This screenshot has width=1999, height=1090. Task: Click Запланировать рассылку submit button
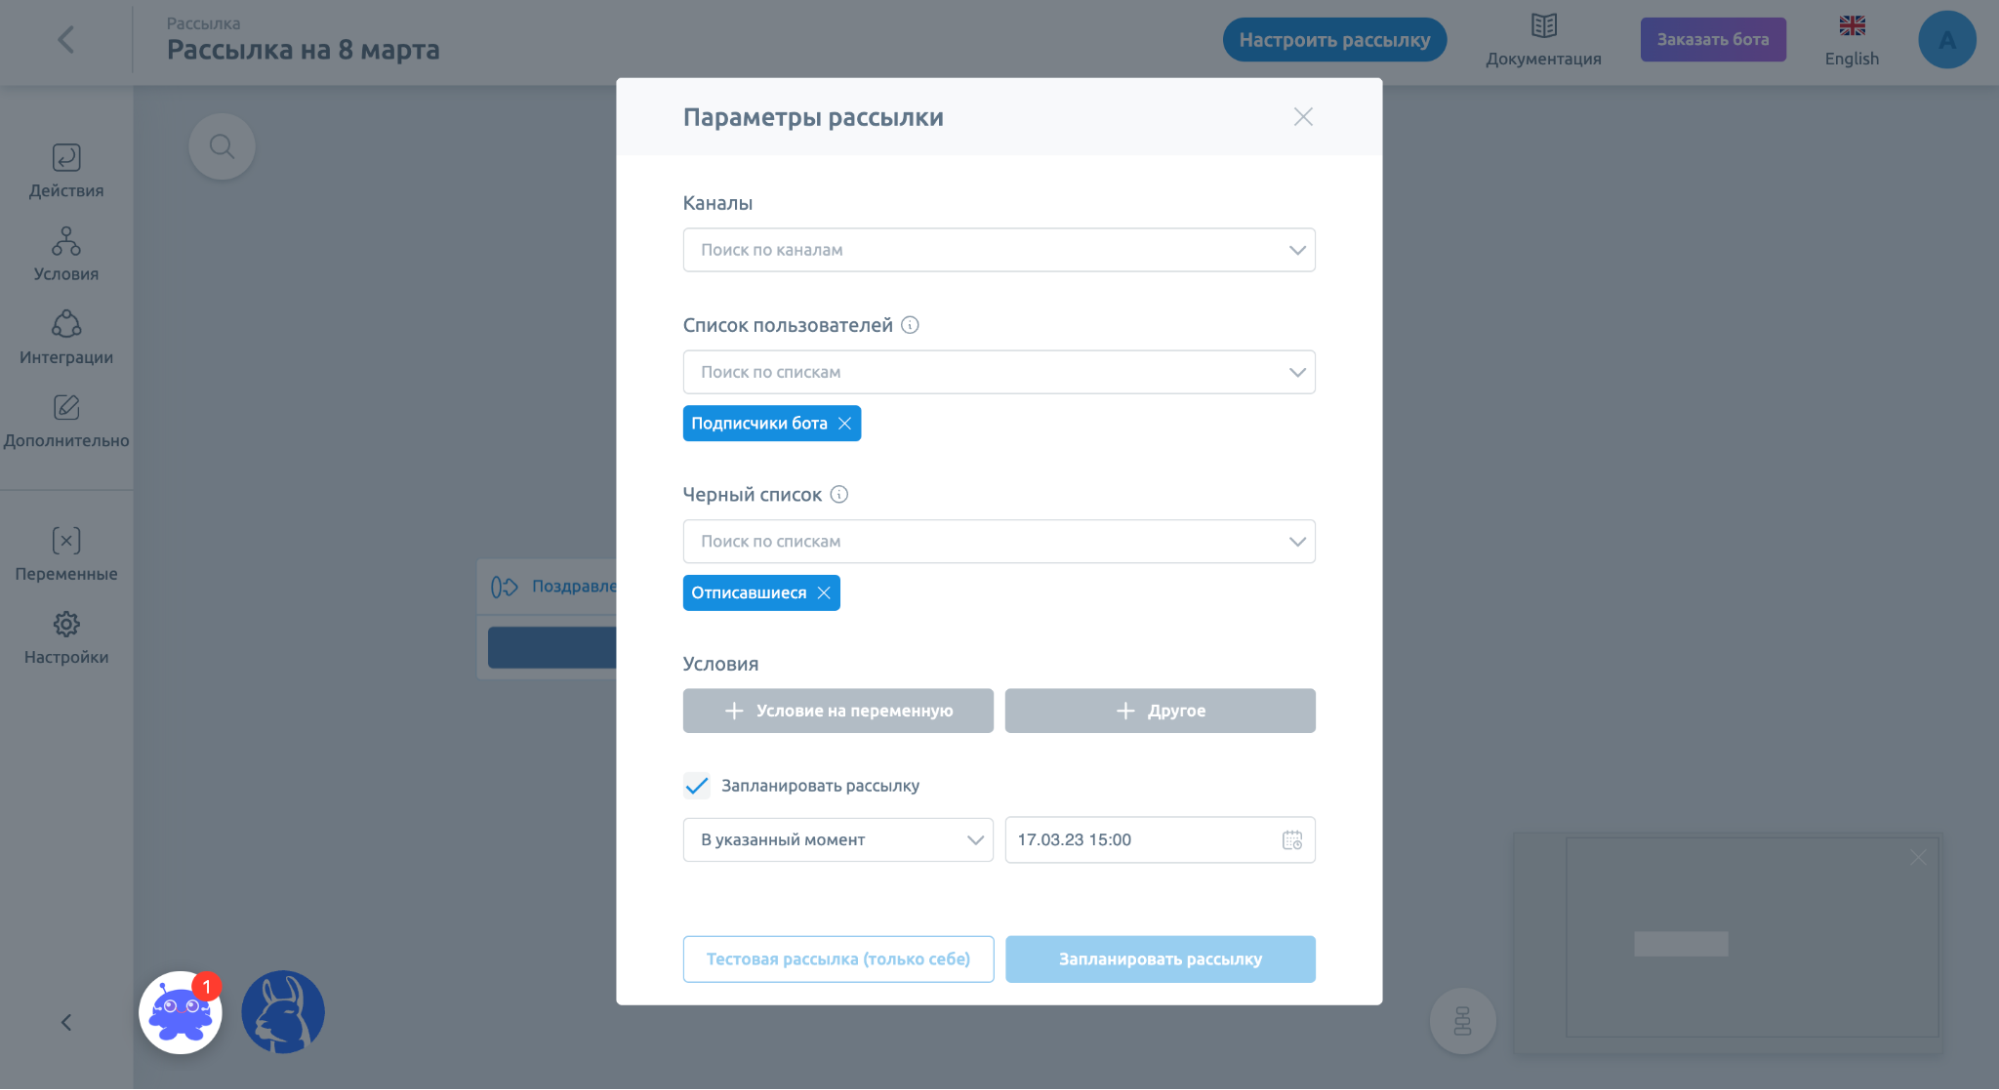tap(1159, 958)
